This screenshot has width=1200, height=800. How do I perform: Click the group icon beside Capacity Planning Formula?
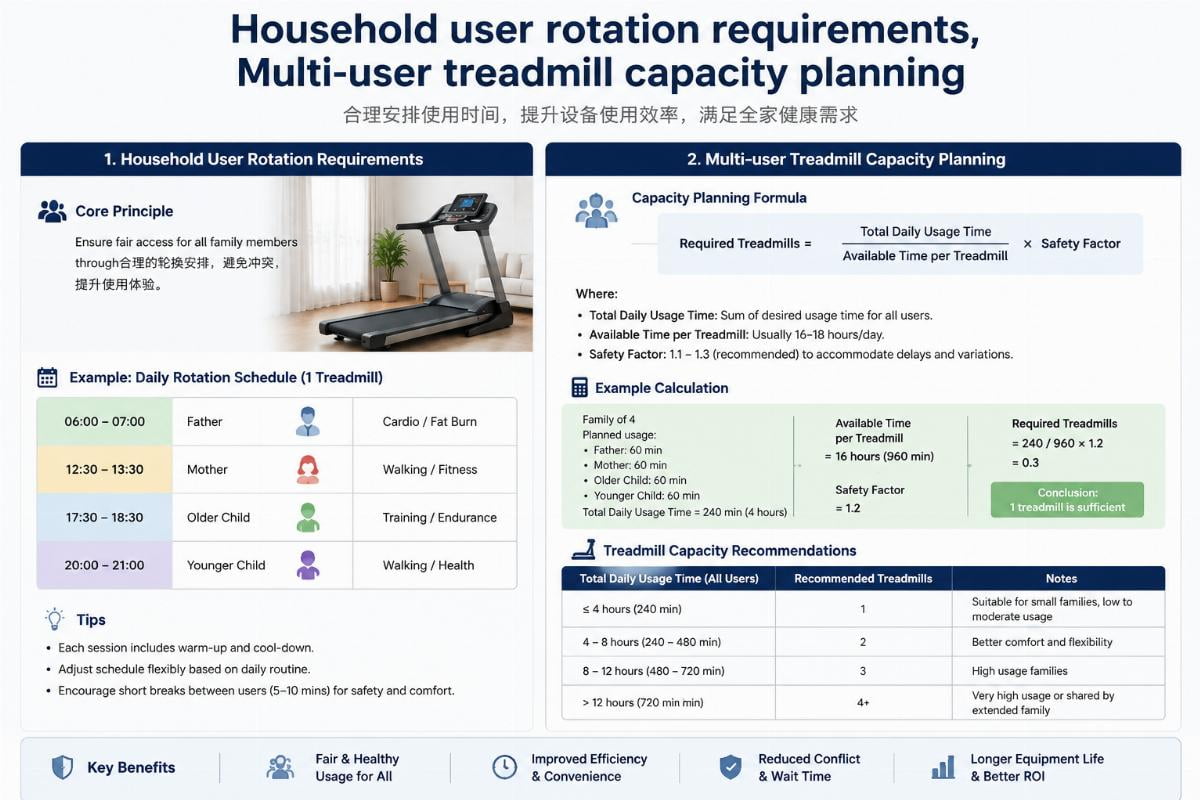pyautogui.click(x=596, y=210)
